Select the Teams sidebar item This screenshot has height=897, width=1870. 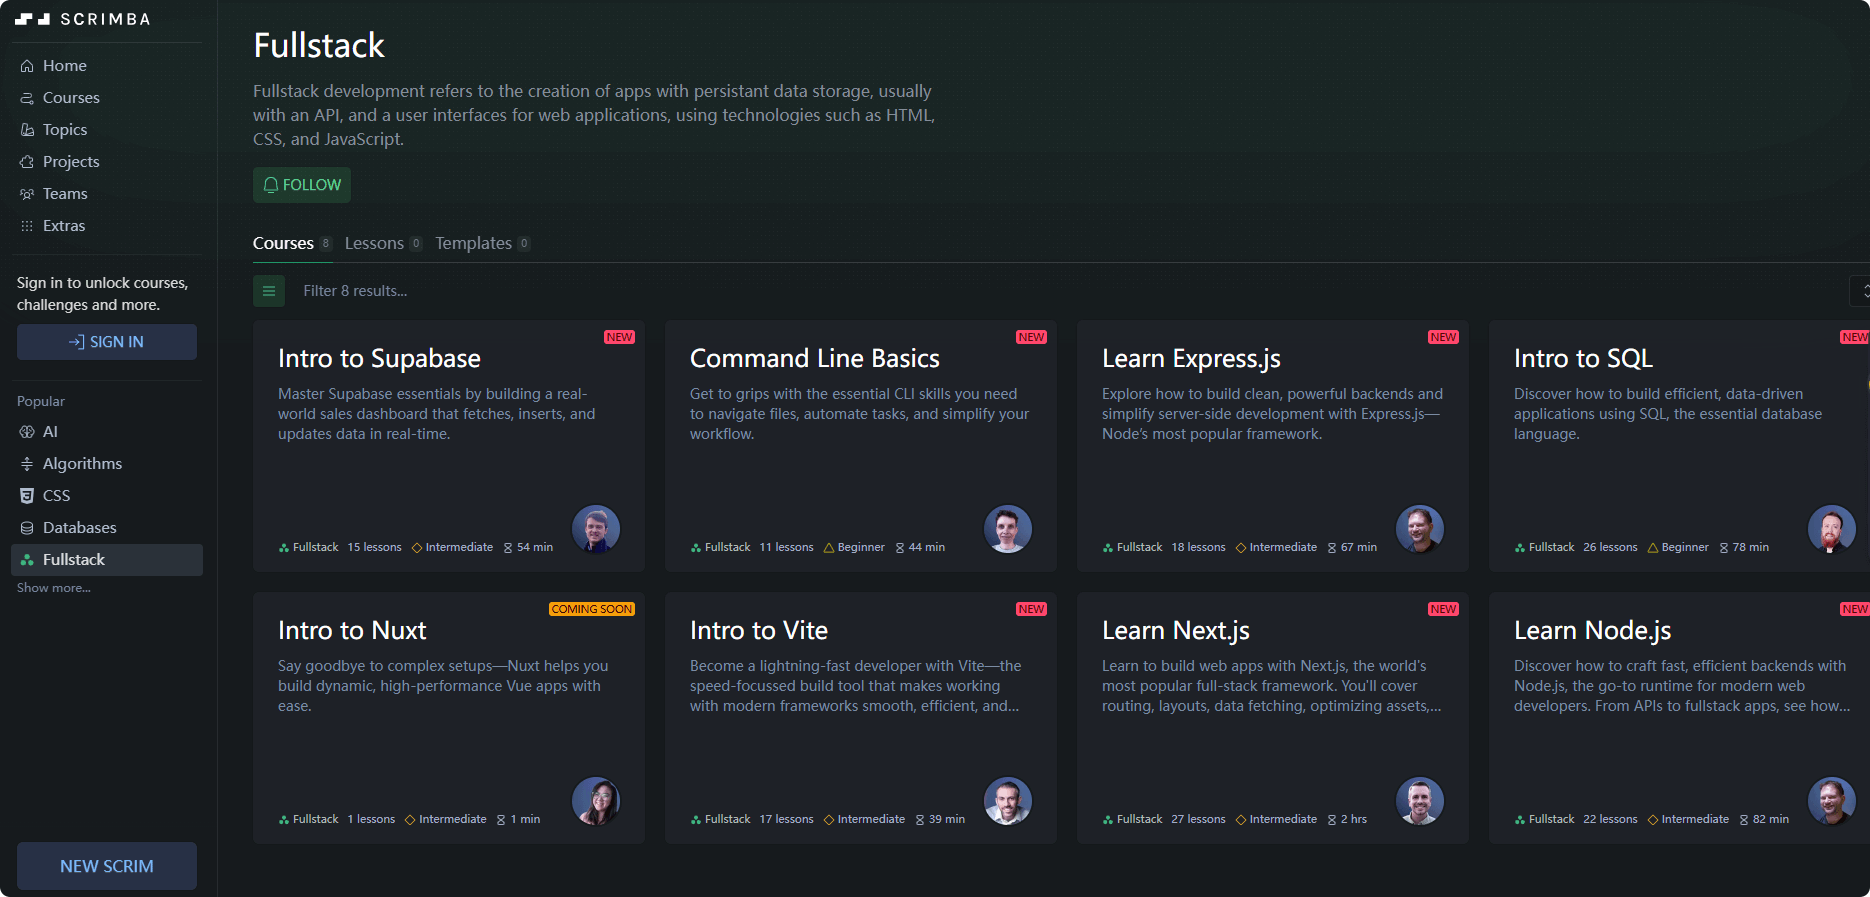pyautogui.click(x=64, y=194)
